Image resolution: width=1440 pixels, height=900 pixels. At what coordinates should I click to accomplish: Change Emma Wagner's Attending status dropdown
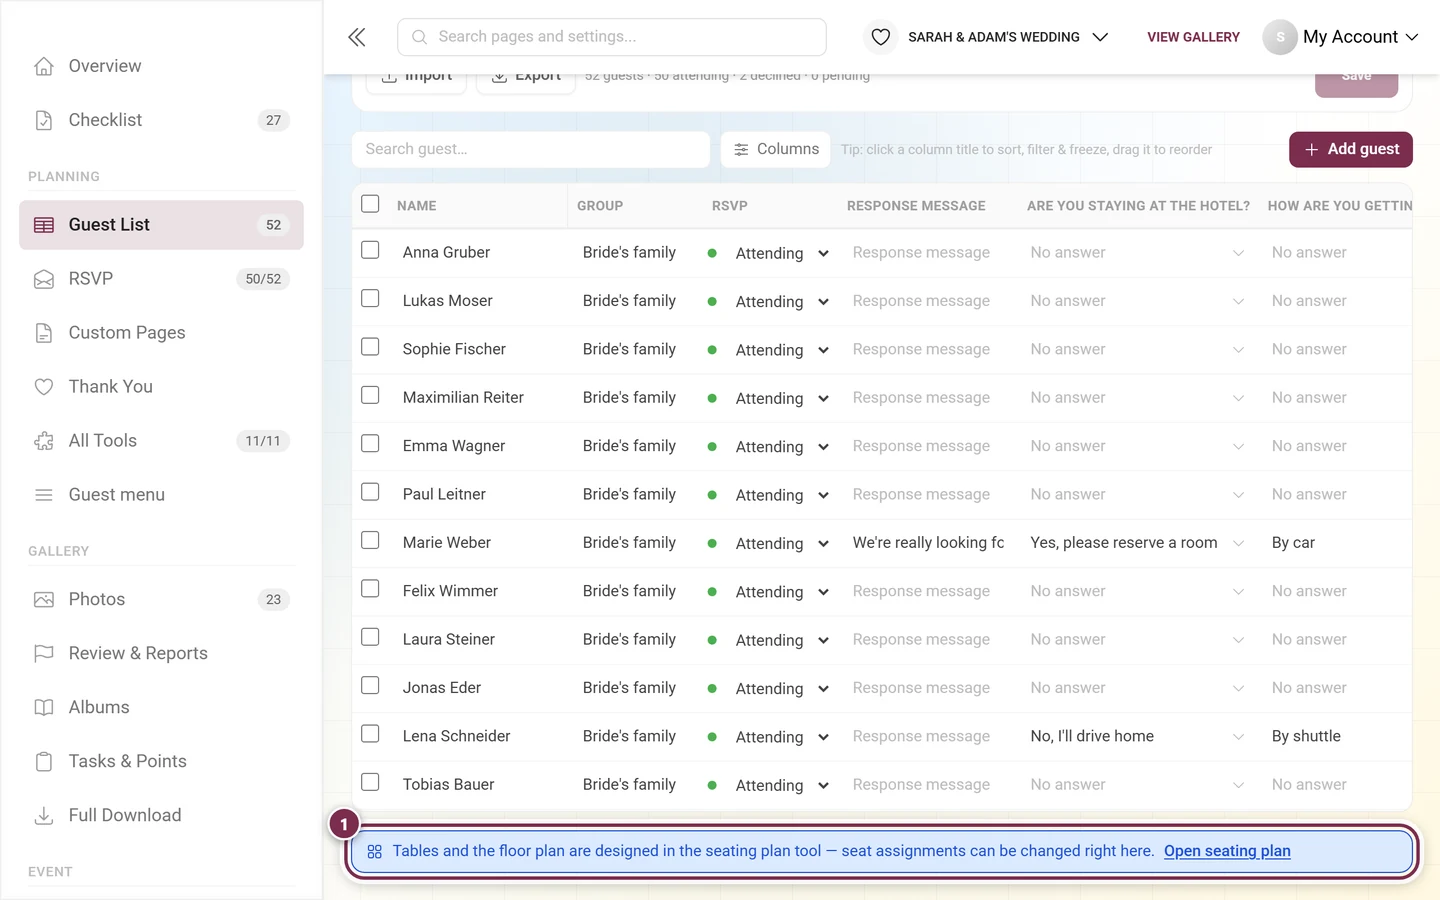pyautogui.click(x=782, y=447)
